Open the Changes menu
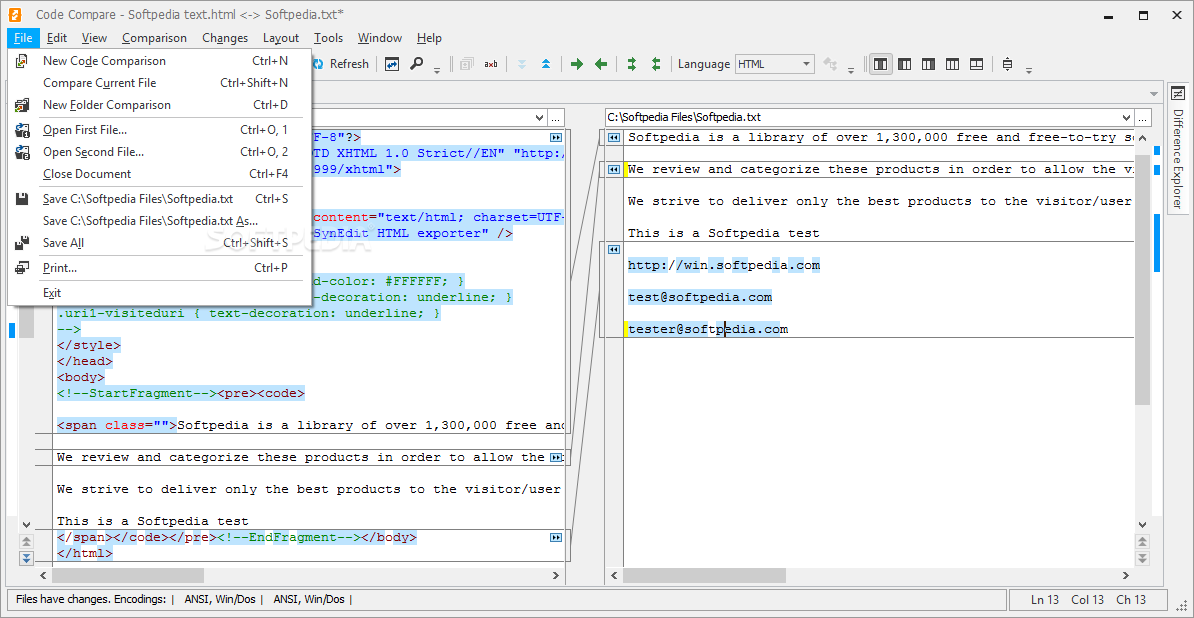Viewport: 1194px width, 618px height. pyautogui.click(x=225, y=38)
